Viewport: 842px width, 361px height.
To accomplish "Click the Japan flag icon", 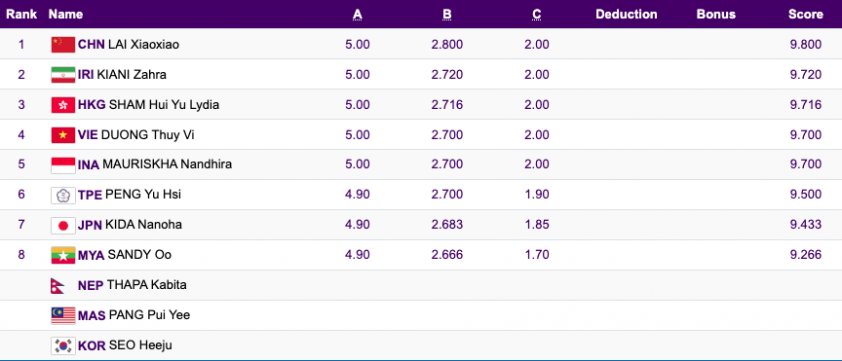I will 63,225.
